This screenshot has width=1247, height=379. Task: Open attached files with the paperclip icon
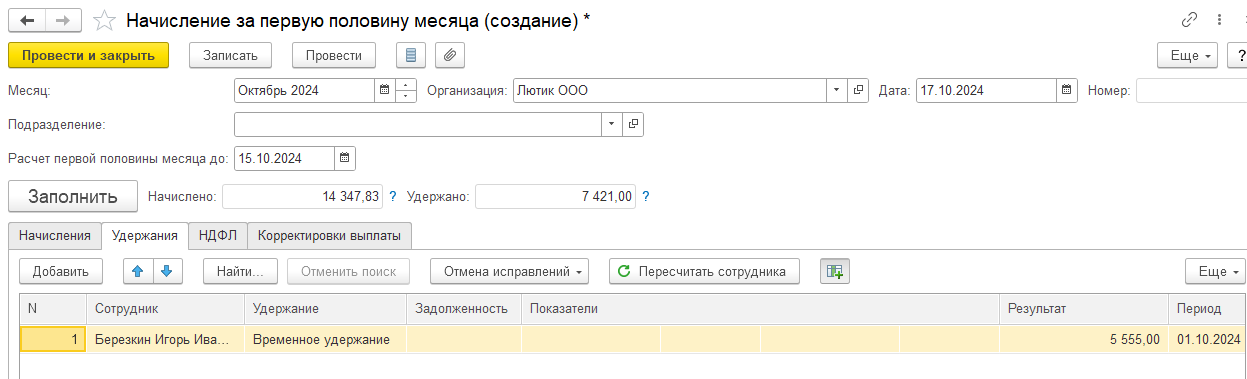[450, 56]
